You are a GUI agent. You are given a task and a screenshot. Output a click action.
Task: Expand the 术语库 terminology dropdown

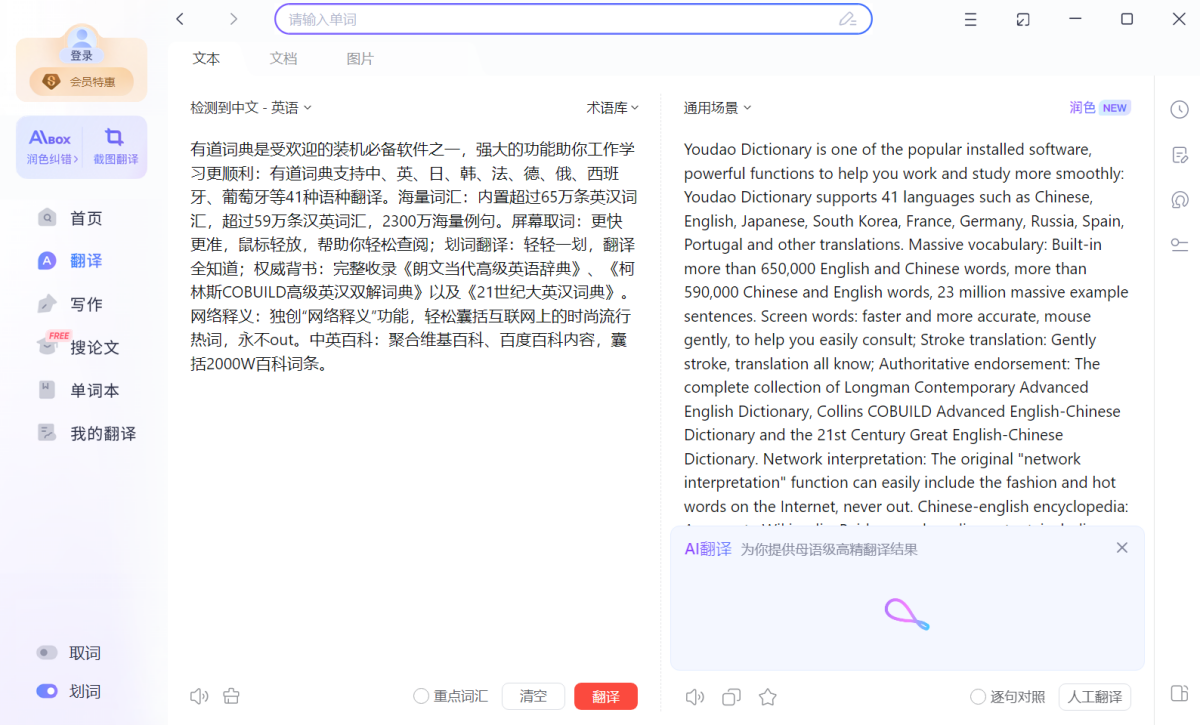(613, 107)
